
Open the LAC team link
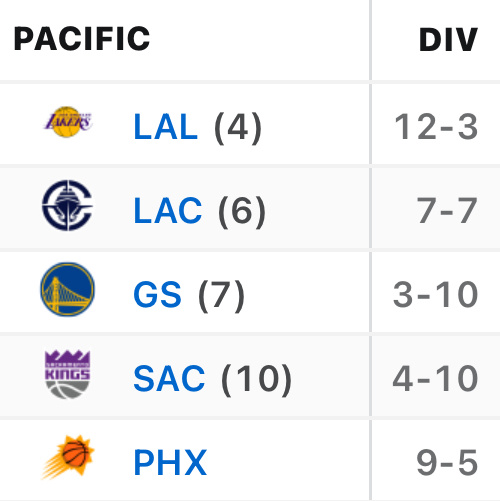[168, 211]
